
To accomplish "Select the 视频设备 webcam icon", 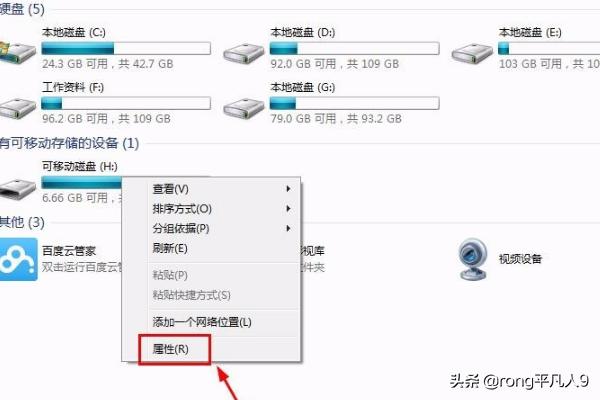I will (473, 259).
